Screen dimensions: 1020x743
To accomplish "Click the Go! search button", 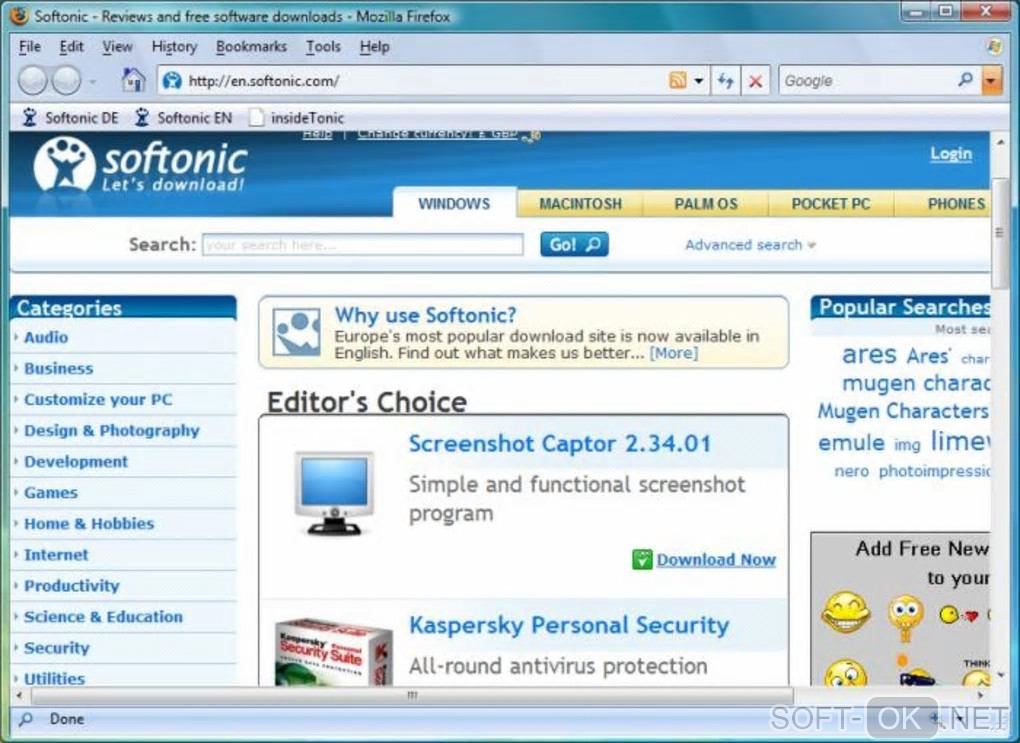I will pyautogui.click(x=574, y=244).
